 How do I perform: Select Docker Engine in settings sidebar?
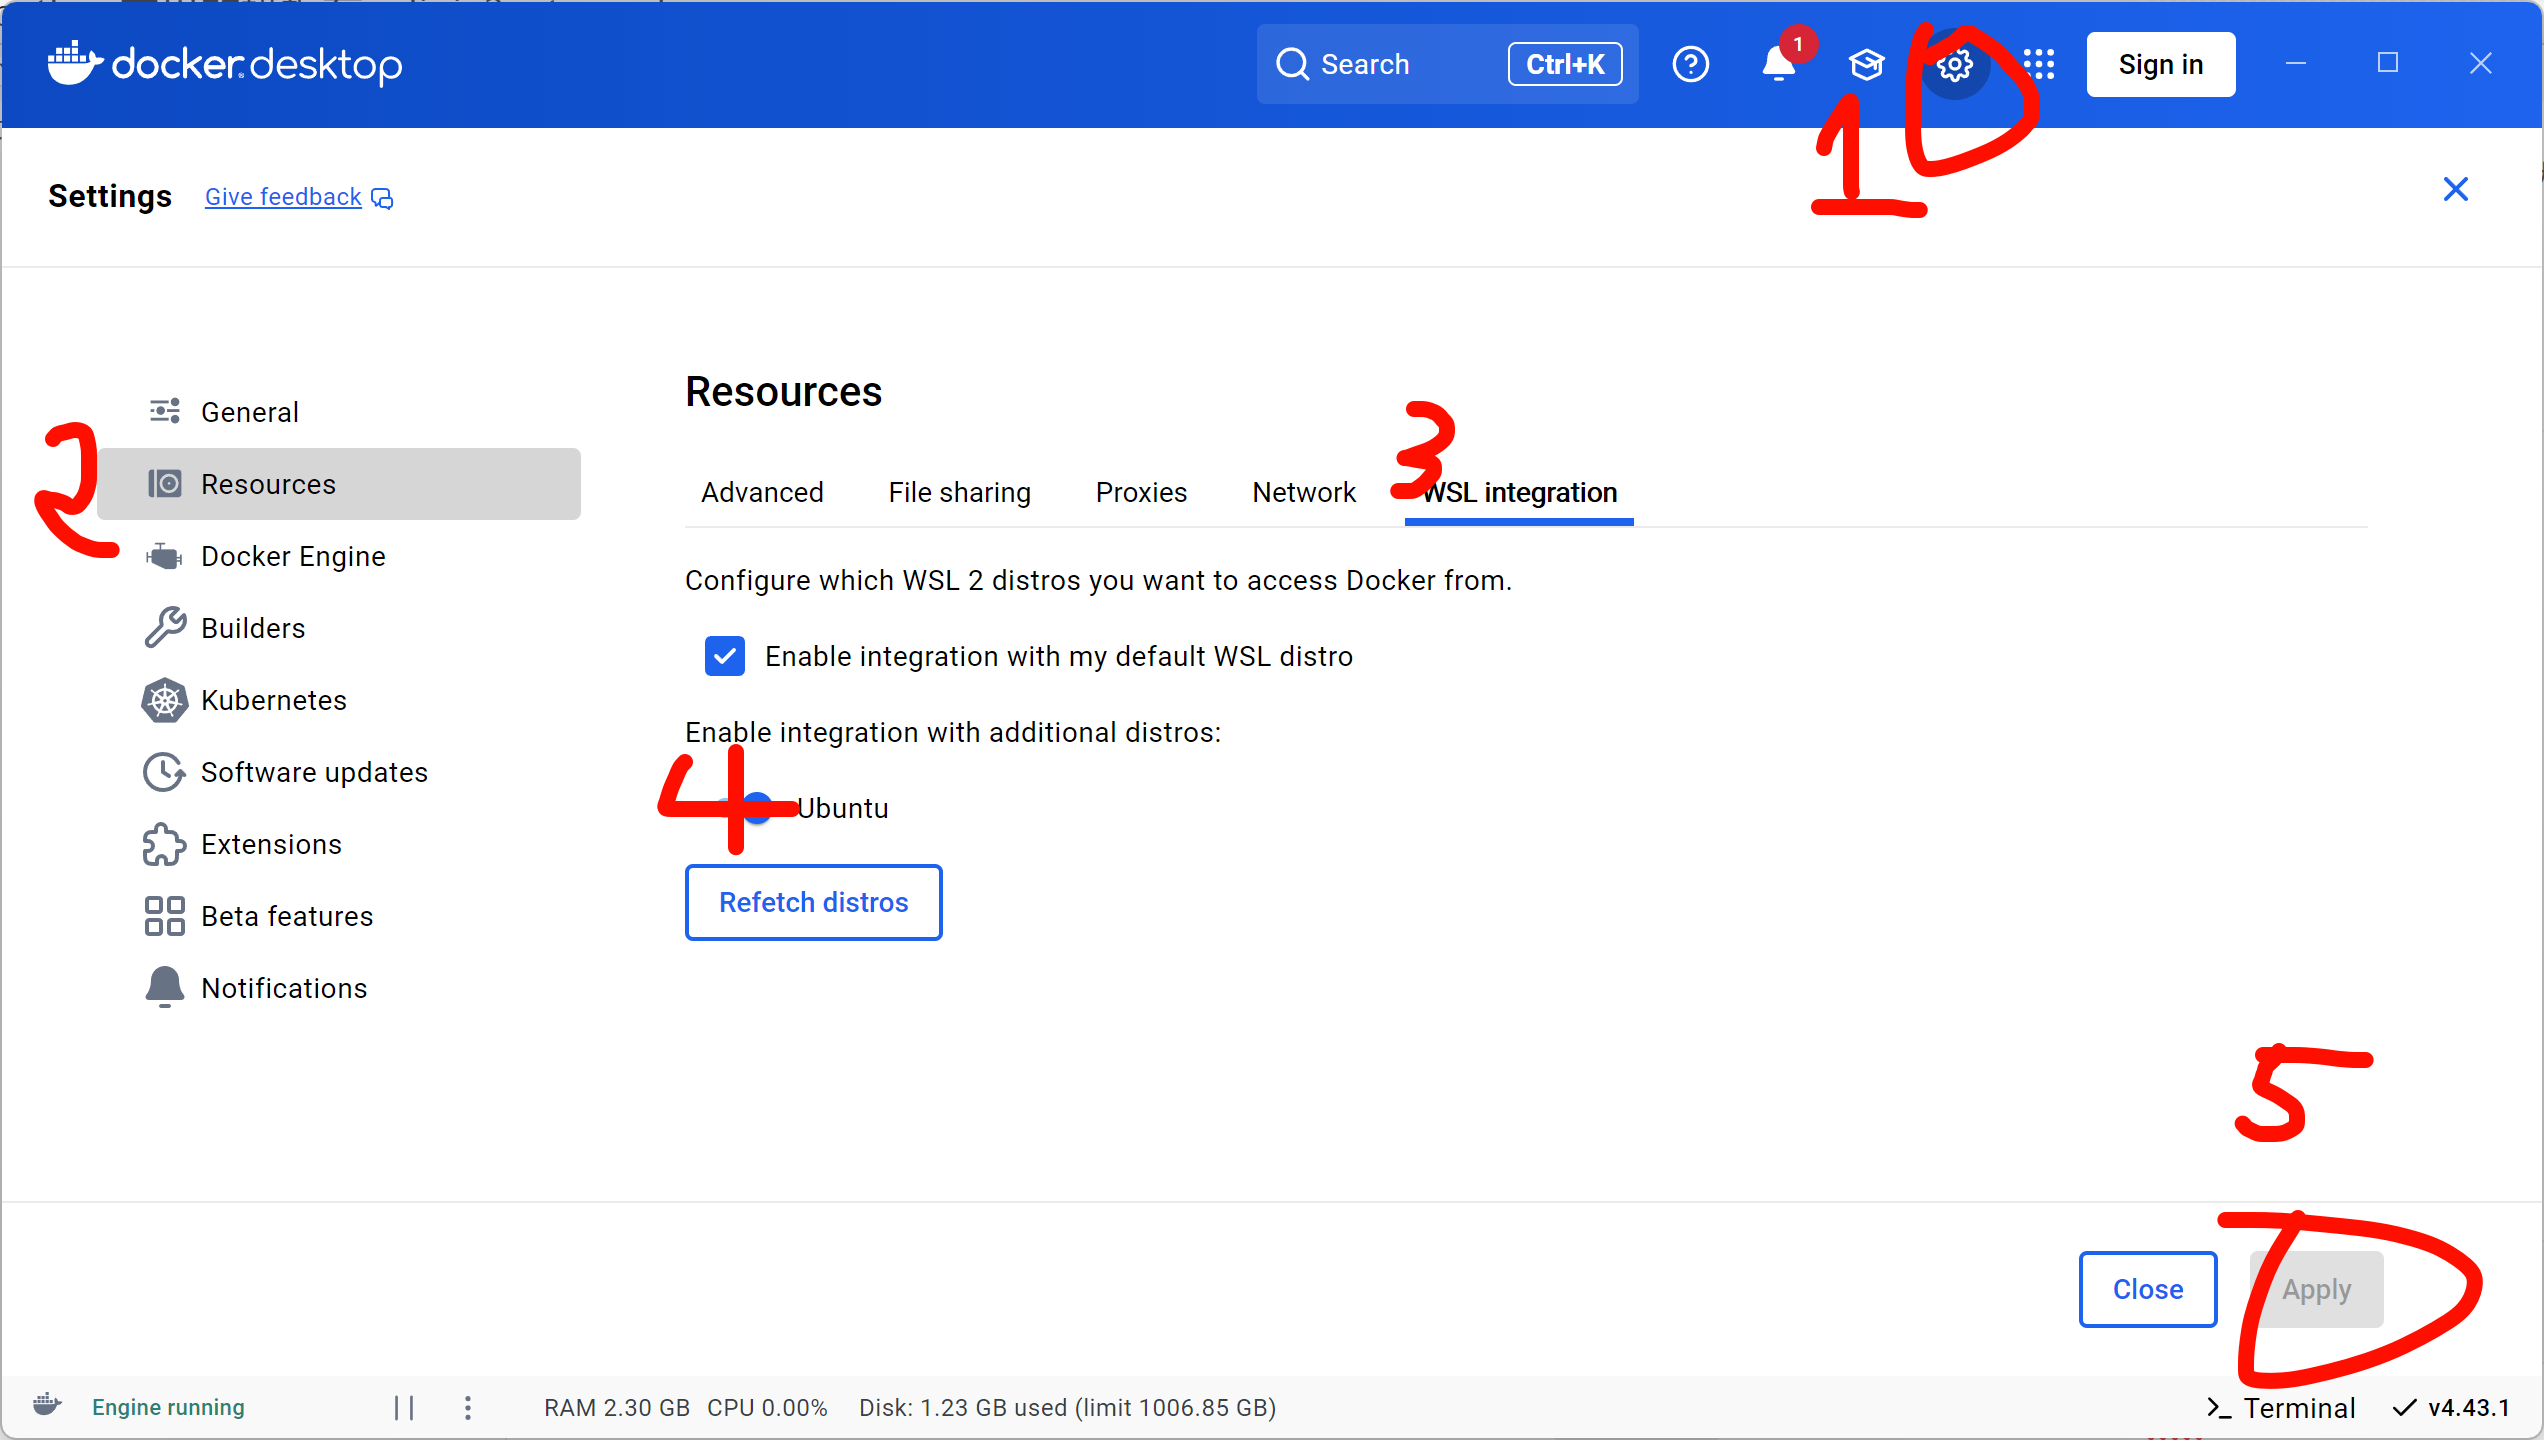tap(292, 556)
